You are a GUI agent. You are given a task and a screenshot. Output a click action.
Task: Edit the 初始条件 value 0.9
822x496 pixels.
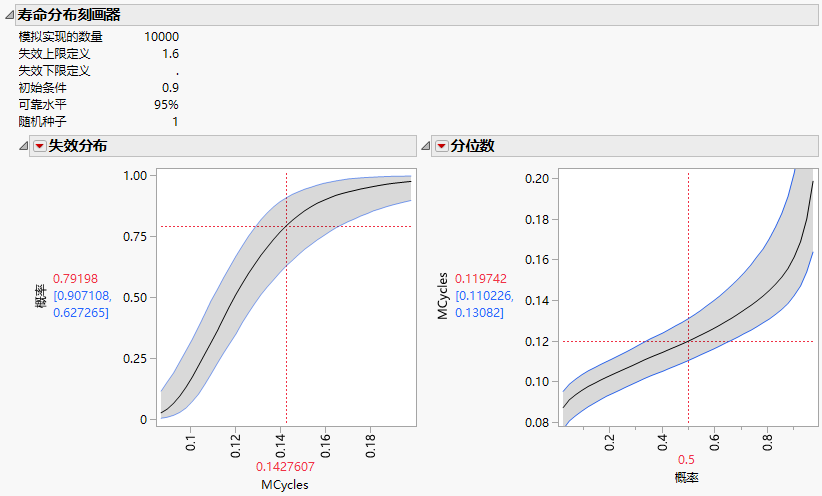pyautogui.click(x=170, y=88)
